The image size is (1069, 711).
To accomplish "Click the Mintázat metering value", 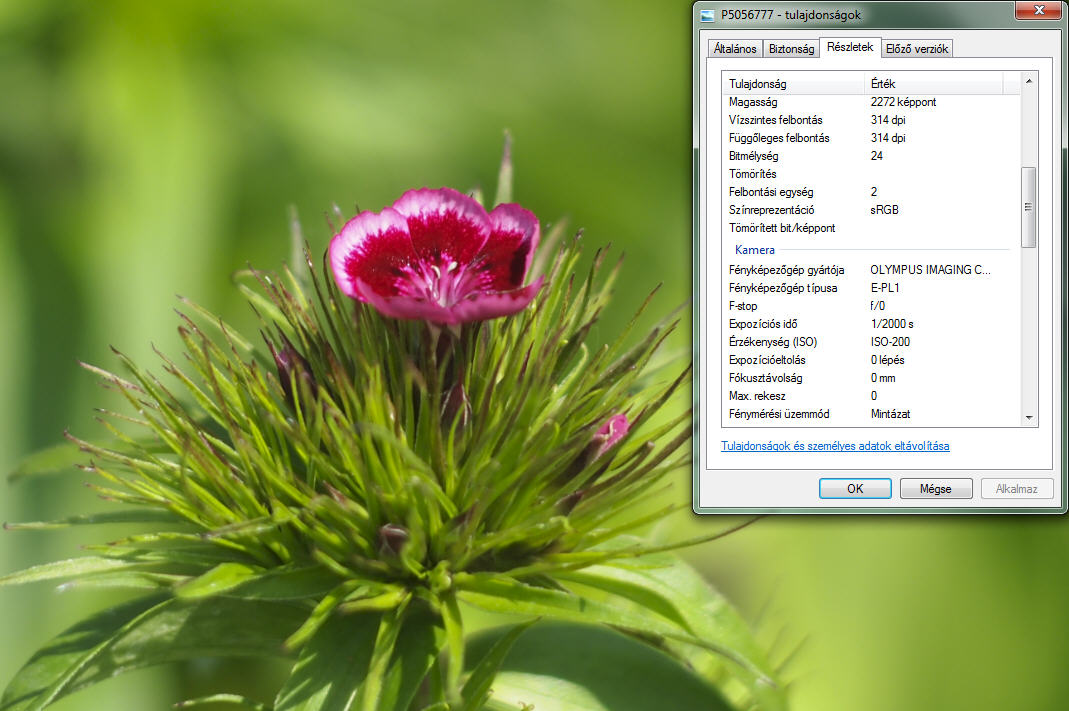I will click(x=890, y=414).
